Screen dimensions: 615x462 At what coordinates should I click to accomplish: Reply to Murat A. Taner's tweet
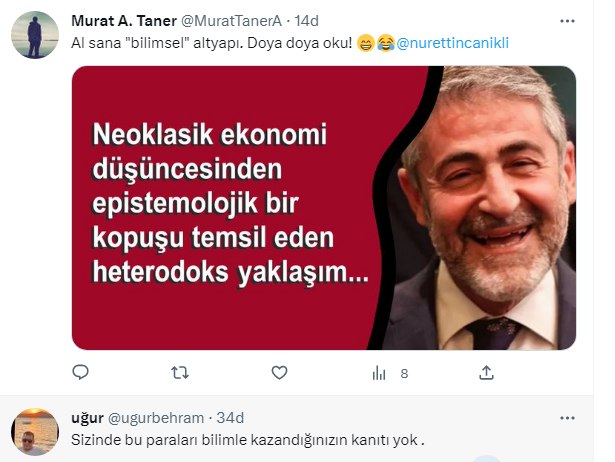click(81, 372)
